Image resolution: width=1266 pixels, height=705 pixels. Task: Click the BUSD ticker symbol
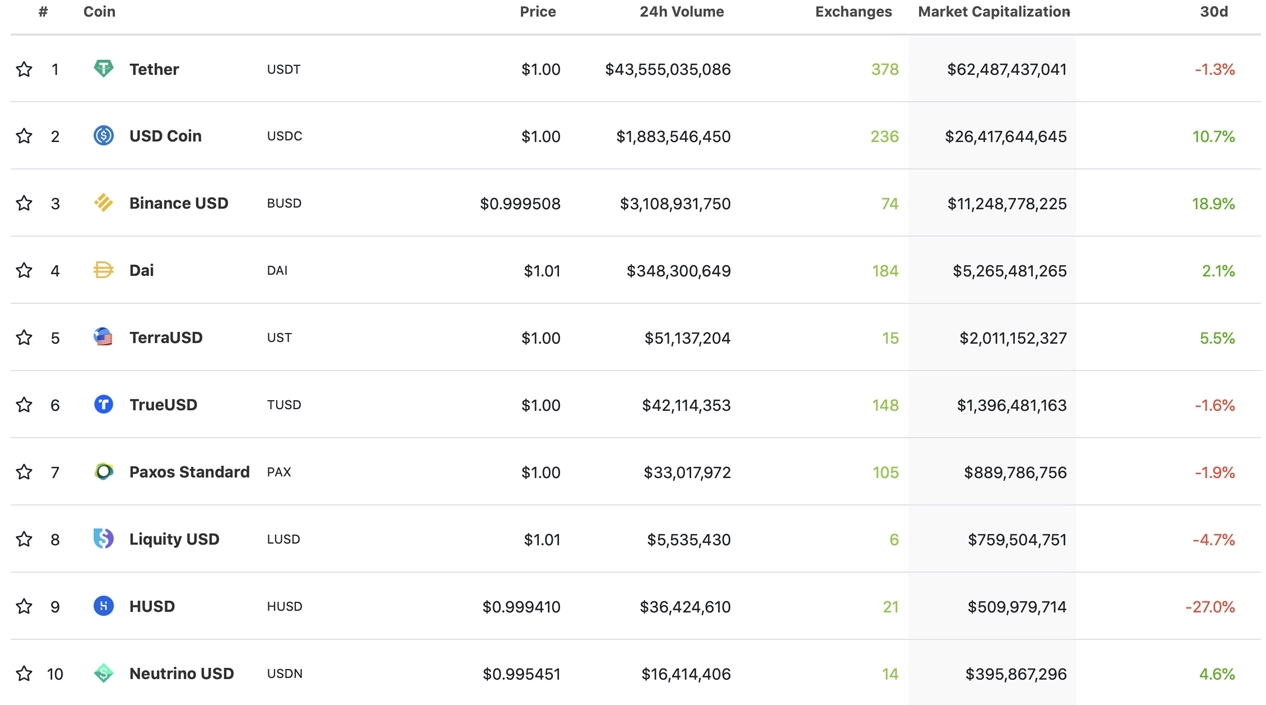point(284,203)
